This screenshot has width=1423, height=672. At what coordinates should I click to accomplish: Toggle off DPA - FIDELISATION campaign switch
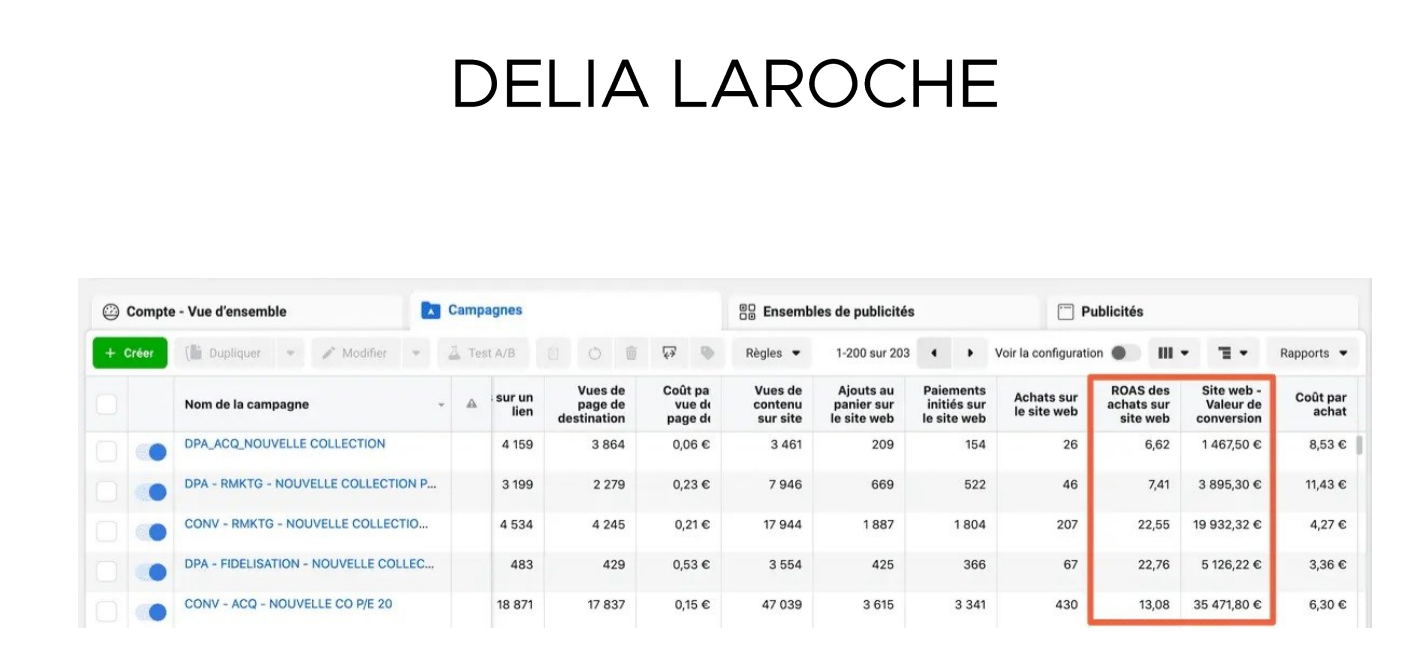point(151,572)
